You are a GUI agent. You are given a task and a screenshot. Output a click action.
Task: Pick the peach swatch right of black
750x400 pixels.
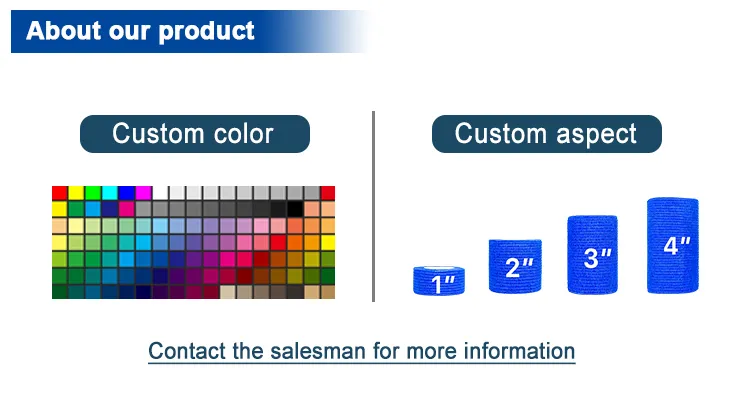(x=311, y=209)
